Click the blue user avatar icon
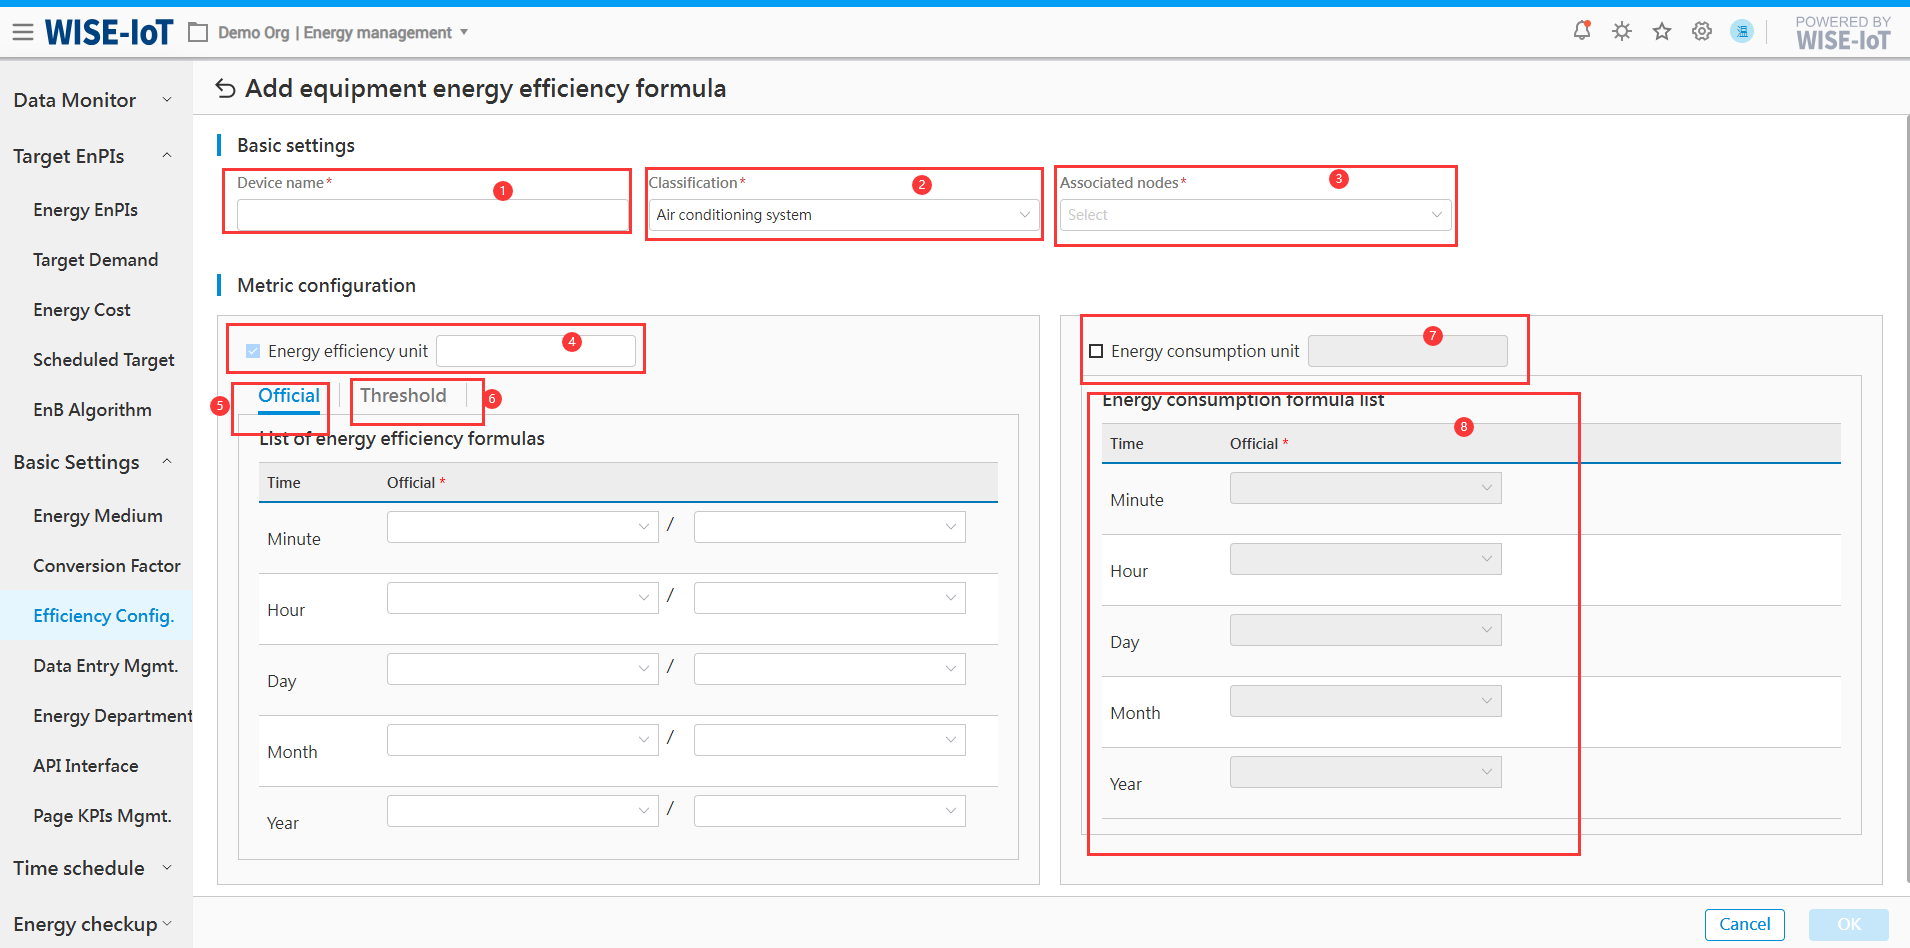 coord(1742,31)
